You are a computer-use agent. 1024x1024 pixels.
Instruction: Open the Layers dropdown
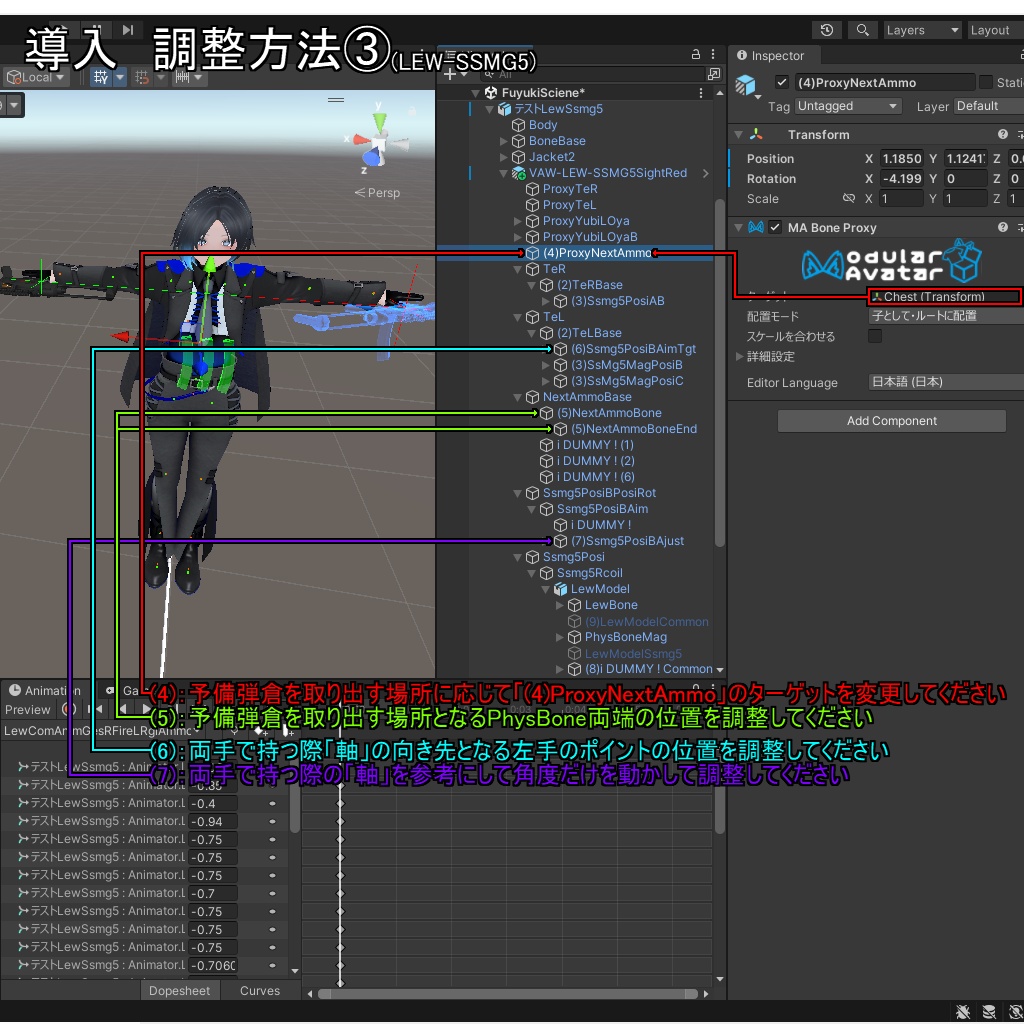coord(922,30)
